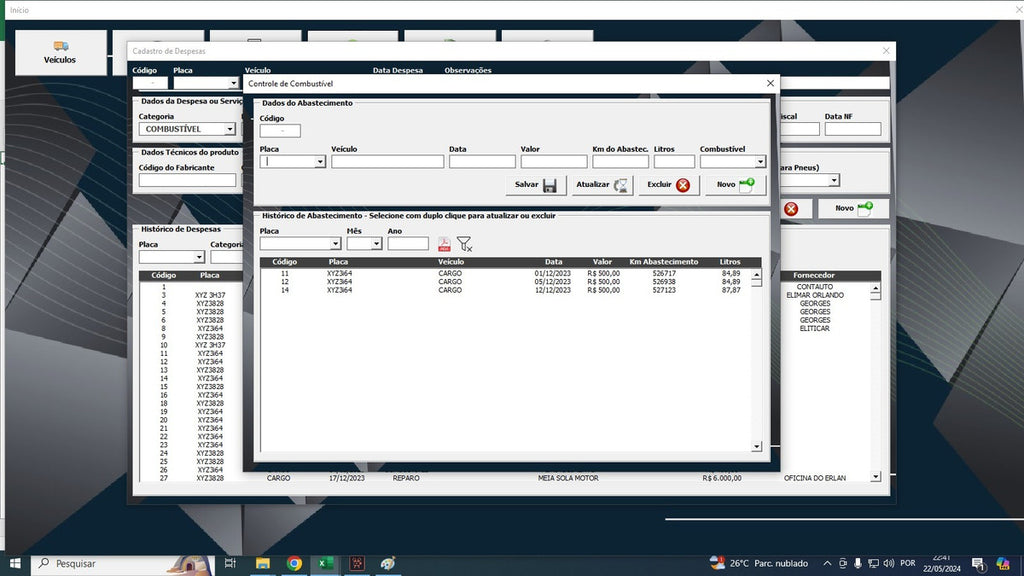1024x576 pixels.
Task: Open the Paint app icon in taskbar
Action: [389, 563]
